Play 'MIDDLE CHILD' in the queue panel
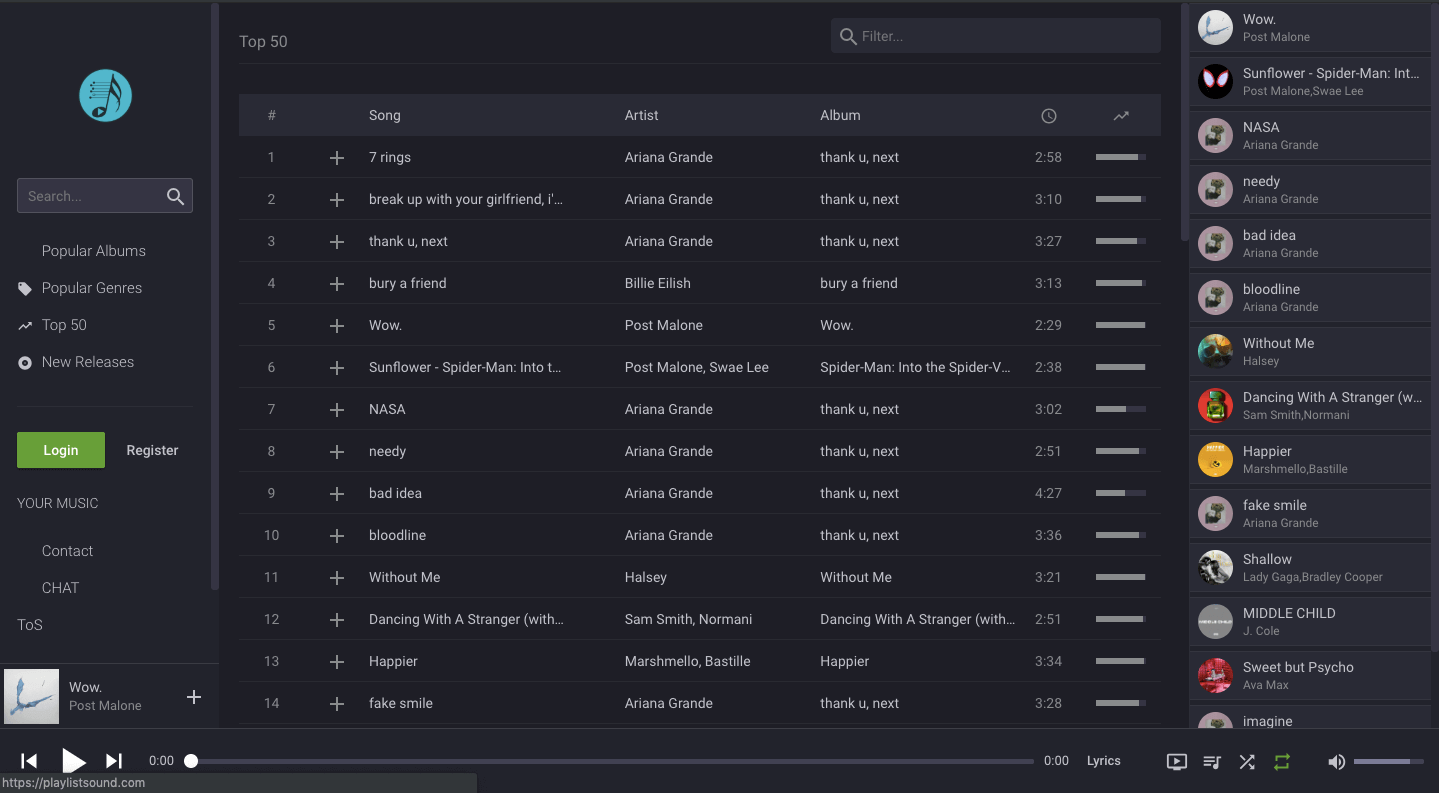The height and width of the screenshot is (793, 1439). click(1310, 621)
